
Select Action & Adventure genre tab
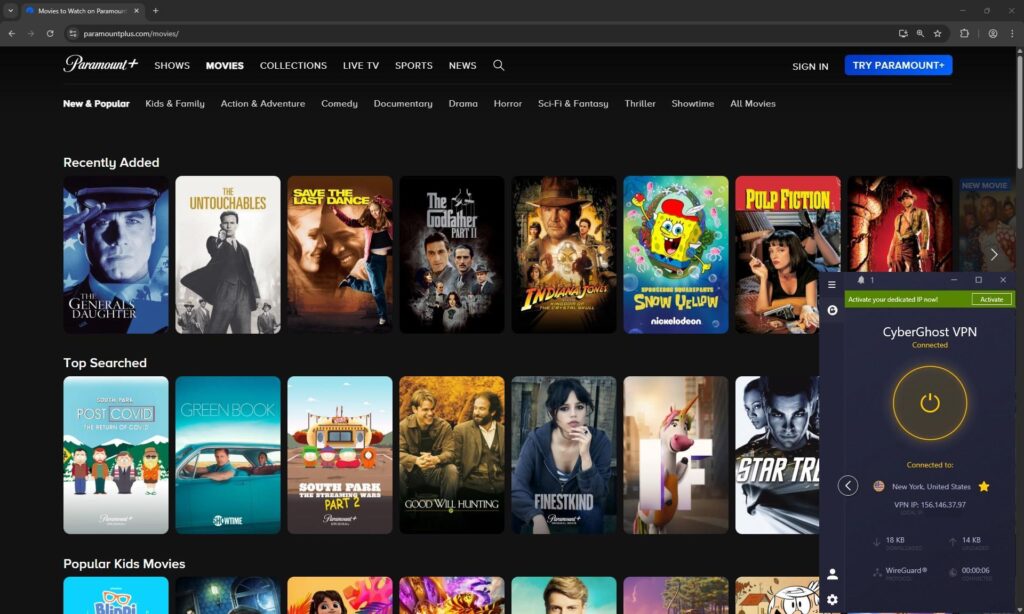coord(263,103)
